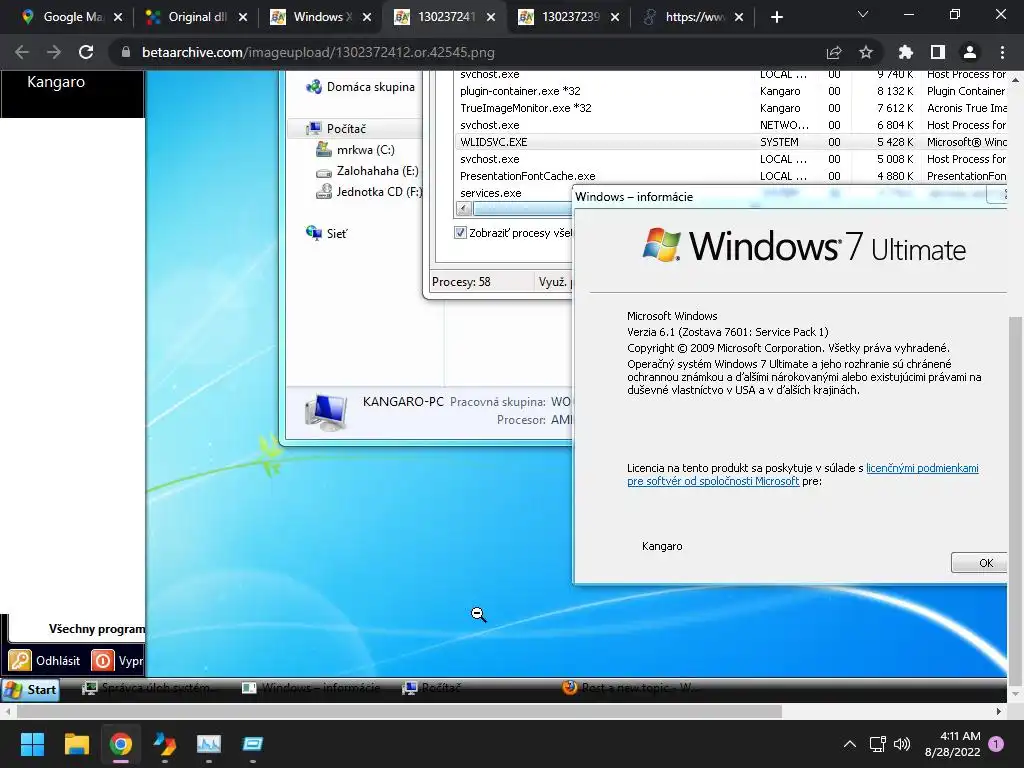The image size is (1024, 768).
Task: Click the Kangaro user name in the Start menu
Action: coord(56,82)
